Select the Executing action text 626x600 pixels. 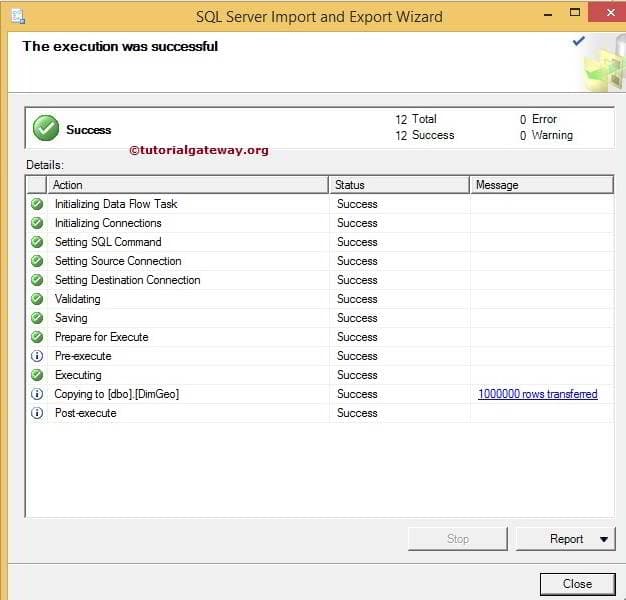(x=78, y=375)
